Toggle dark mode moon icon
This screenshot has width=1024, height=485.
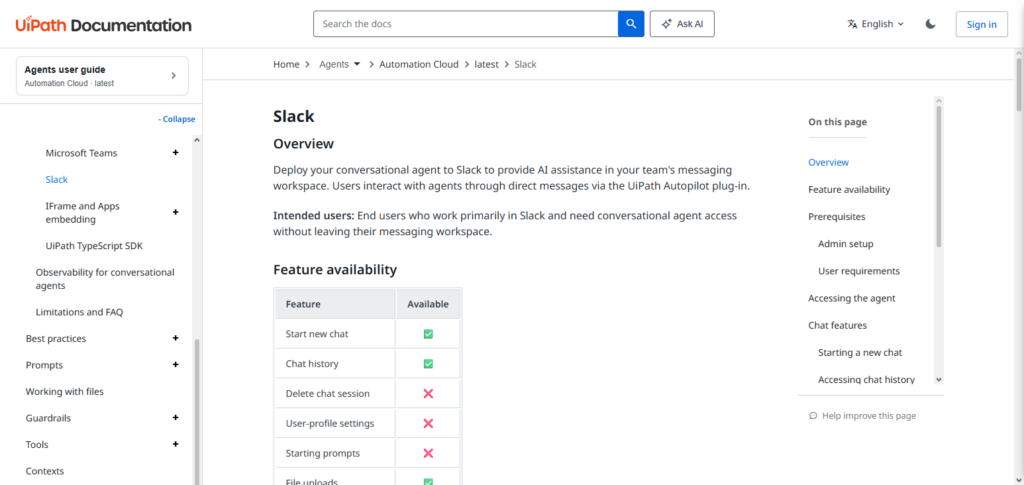(931, 24)
